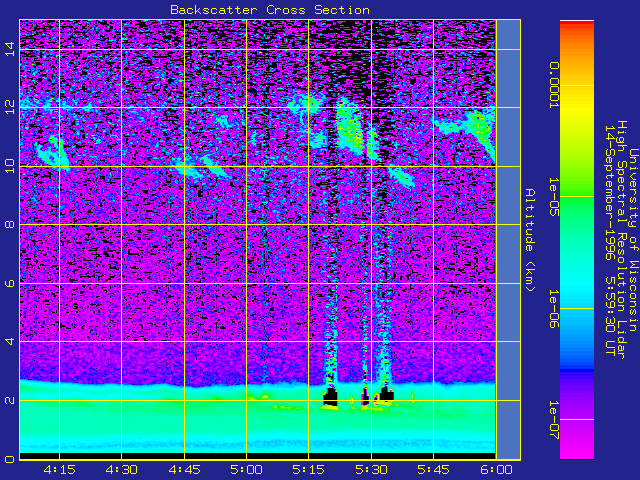Image resolution: width=640 pixels, height=480 pixels.
Task: Click the altitude label 6
Action: click(10, 283)
